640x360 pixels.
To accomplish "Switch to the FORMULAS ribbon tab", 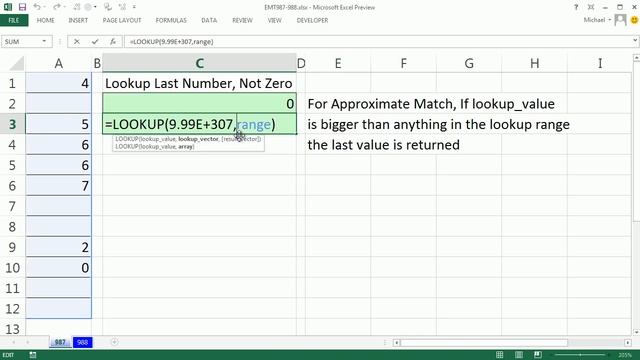I will [x=171, y=20].
